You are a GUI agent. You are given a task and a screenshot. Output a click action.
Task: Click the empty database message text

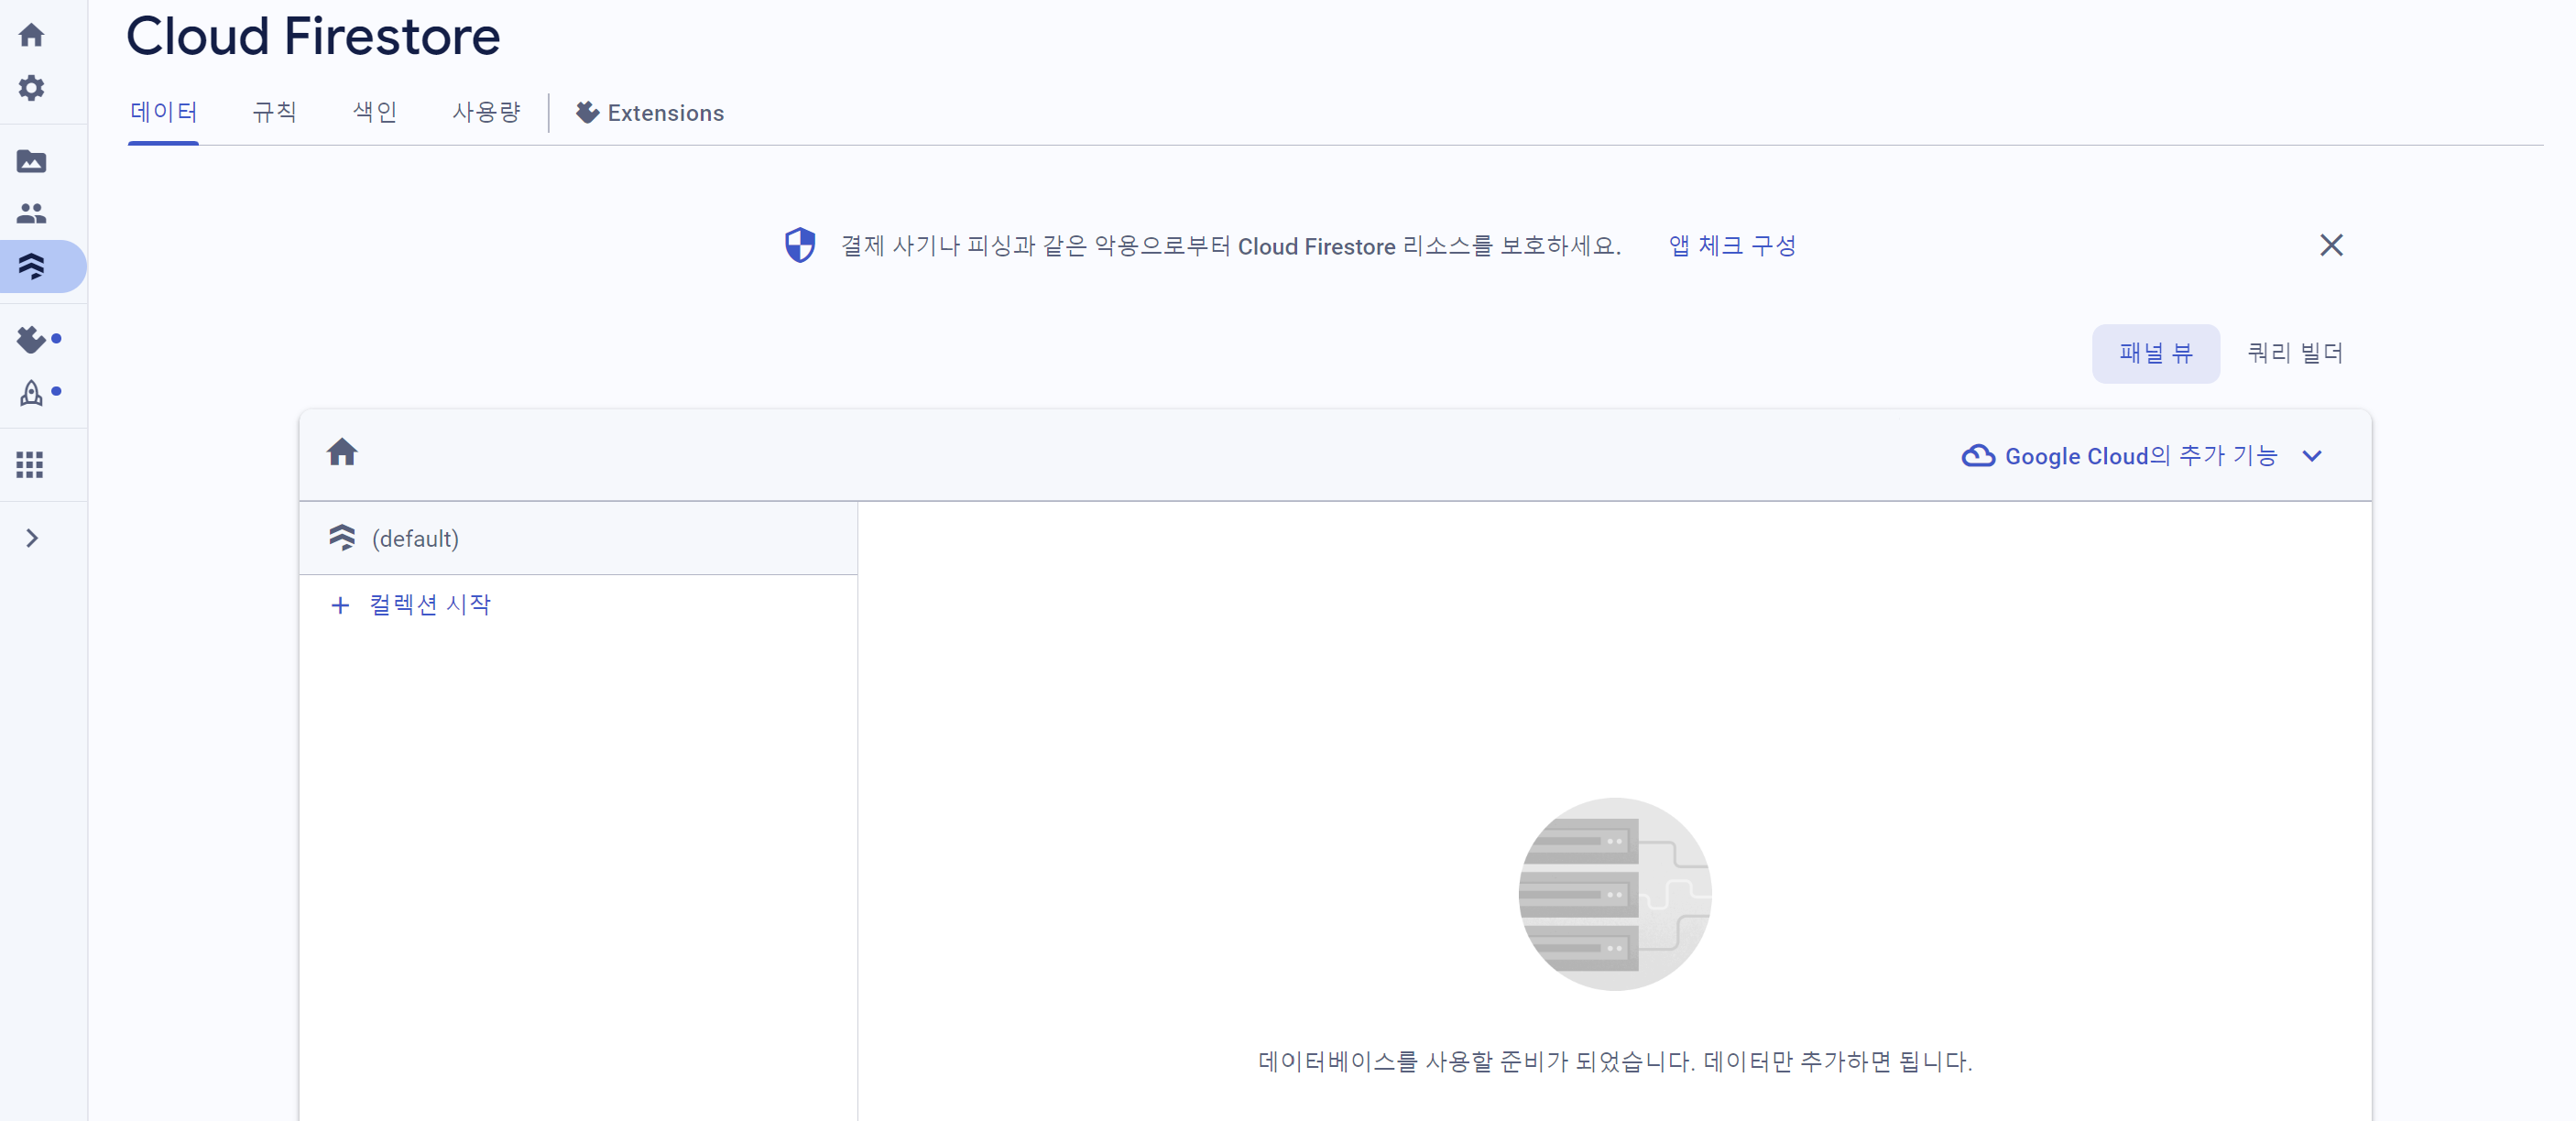coord(1614,1061)
